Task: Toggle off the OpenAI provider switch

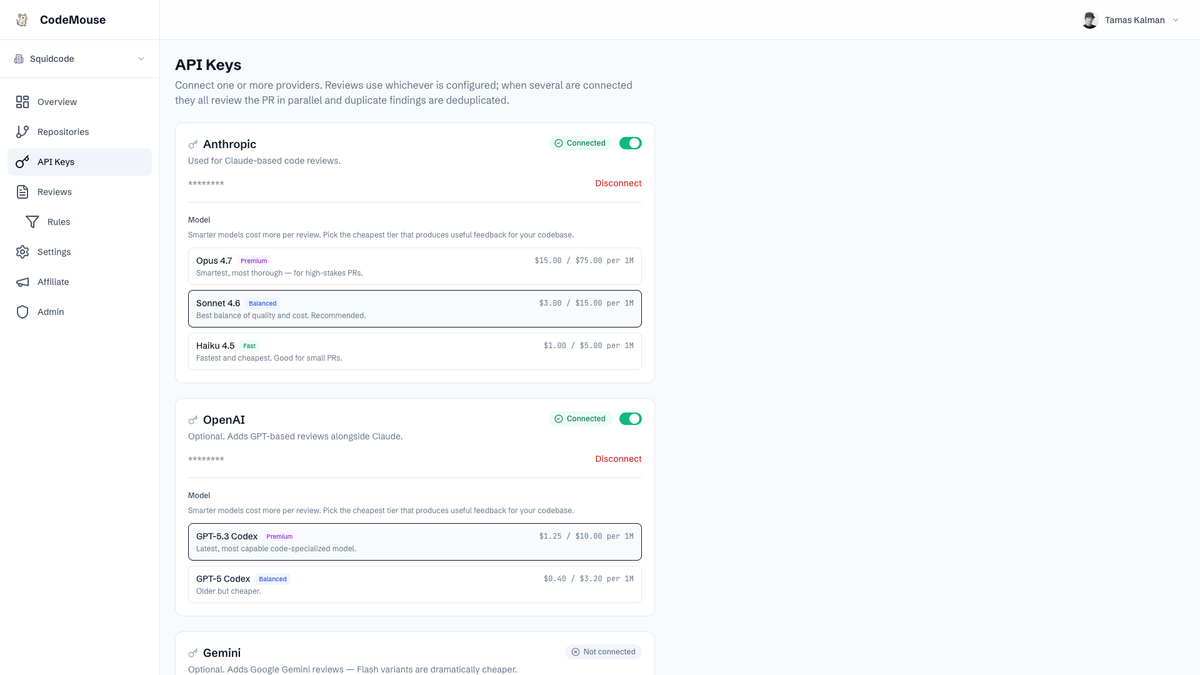Action: (630, 419)
